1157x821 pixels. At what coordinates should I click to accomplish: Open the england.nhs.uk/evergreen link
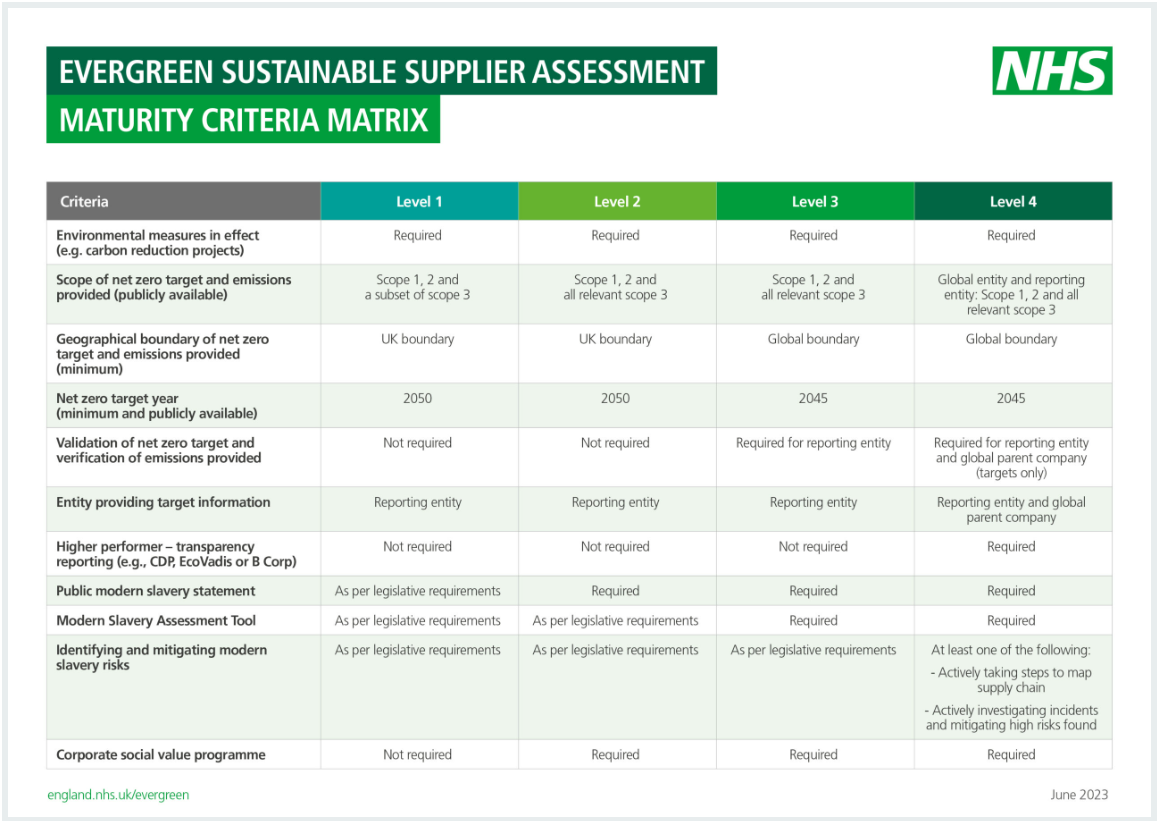(118, 794)
